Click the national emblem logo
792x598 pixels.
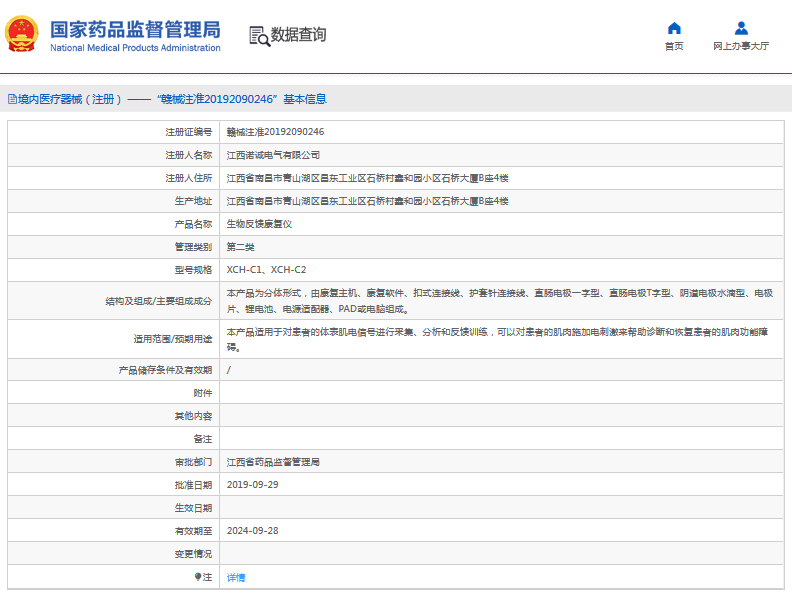[22, 34]
